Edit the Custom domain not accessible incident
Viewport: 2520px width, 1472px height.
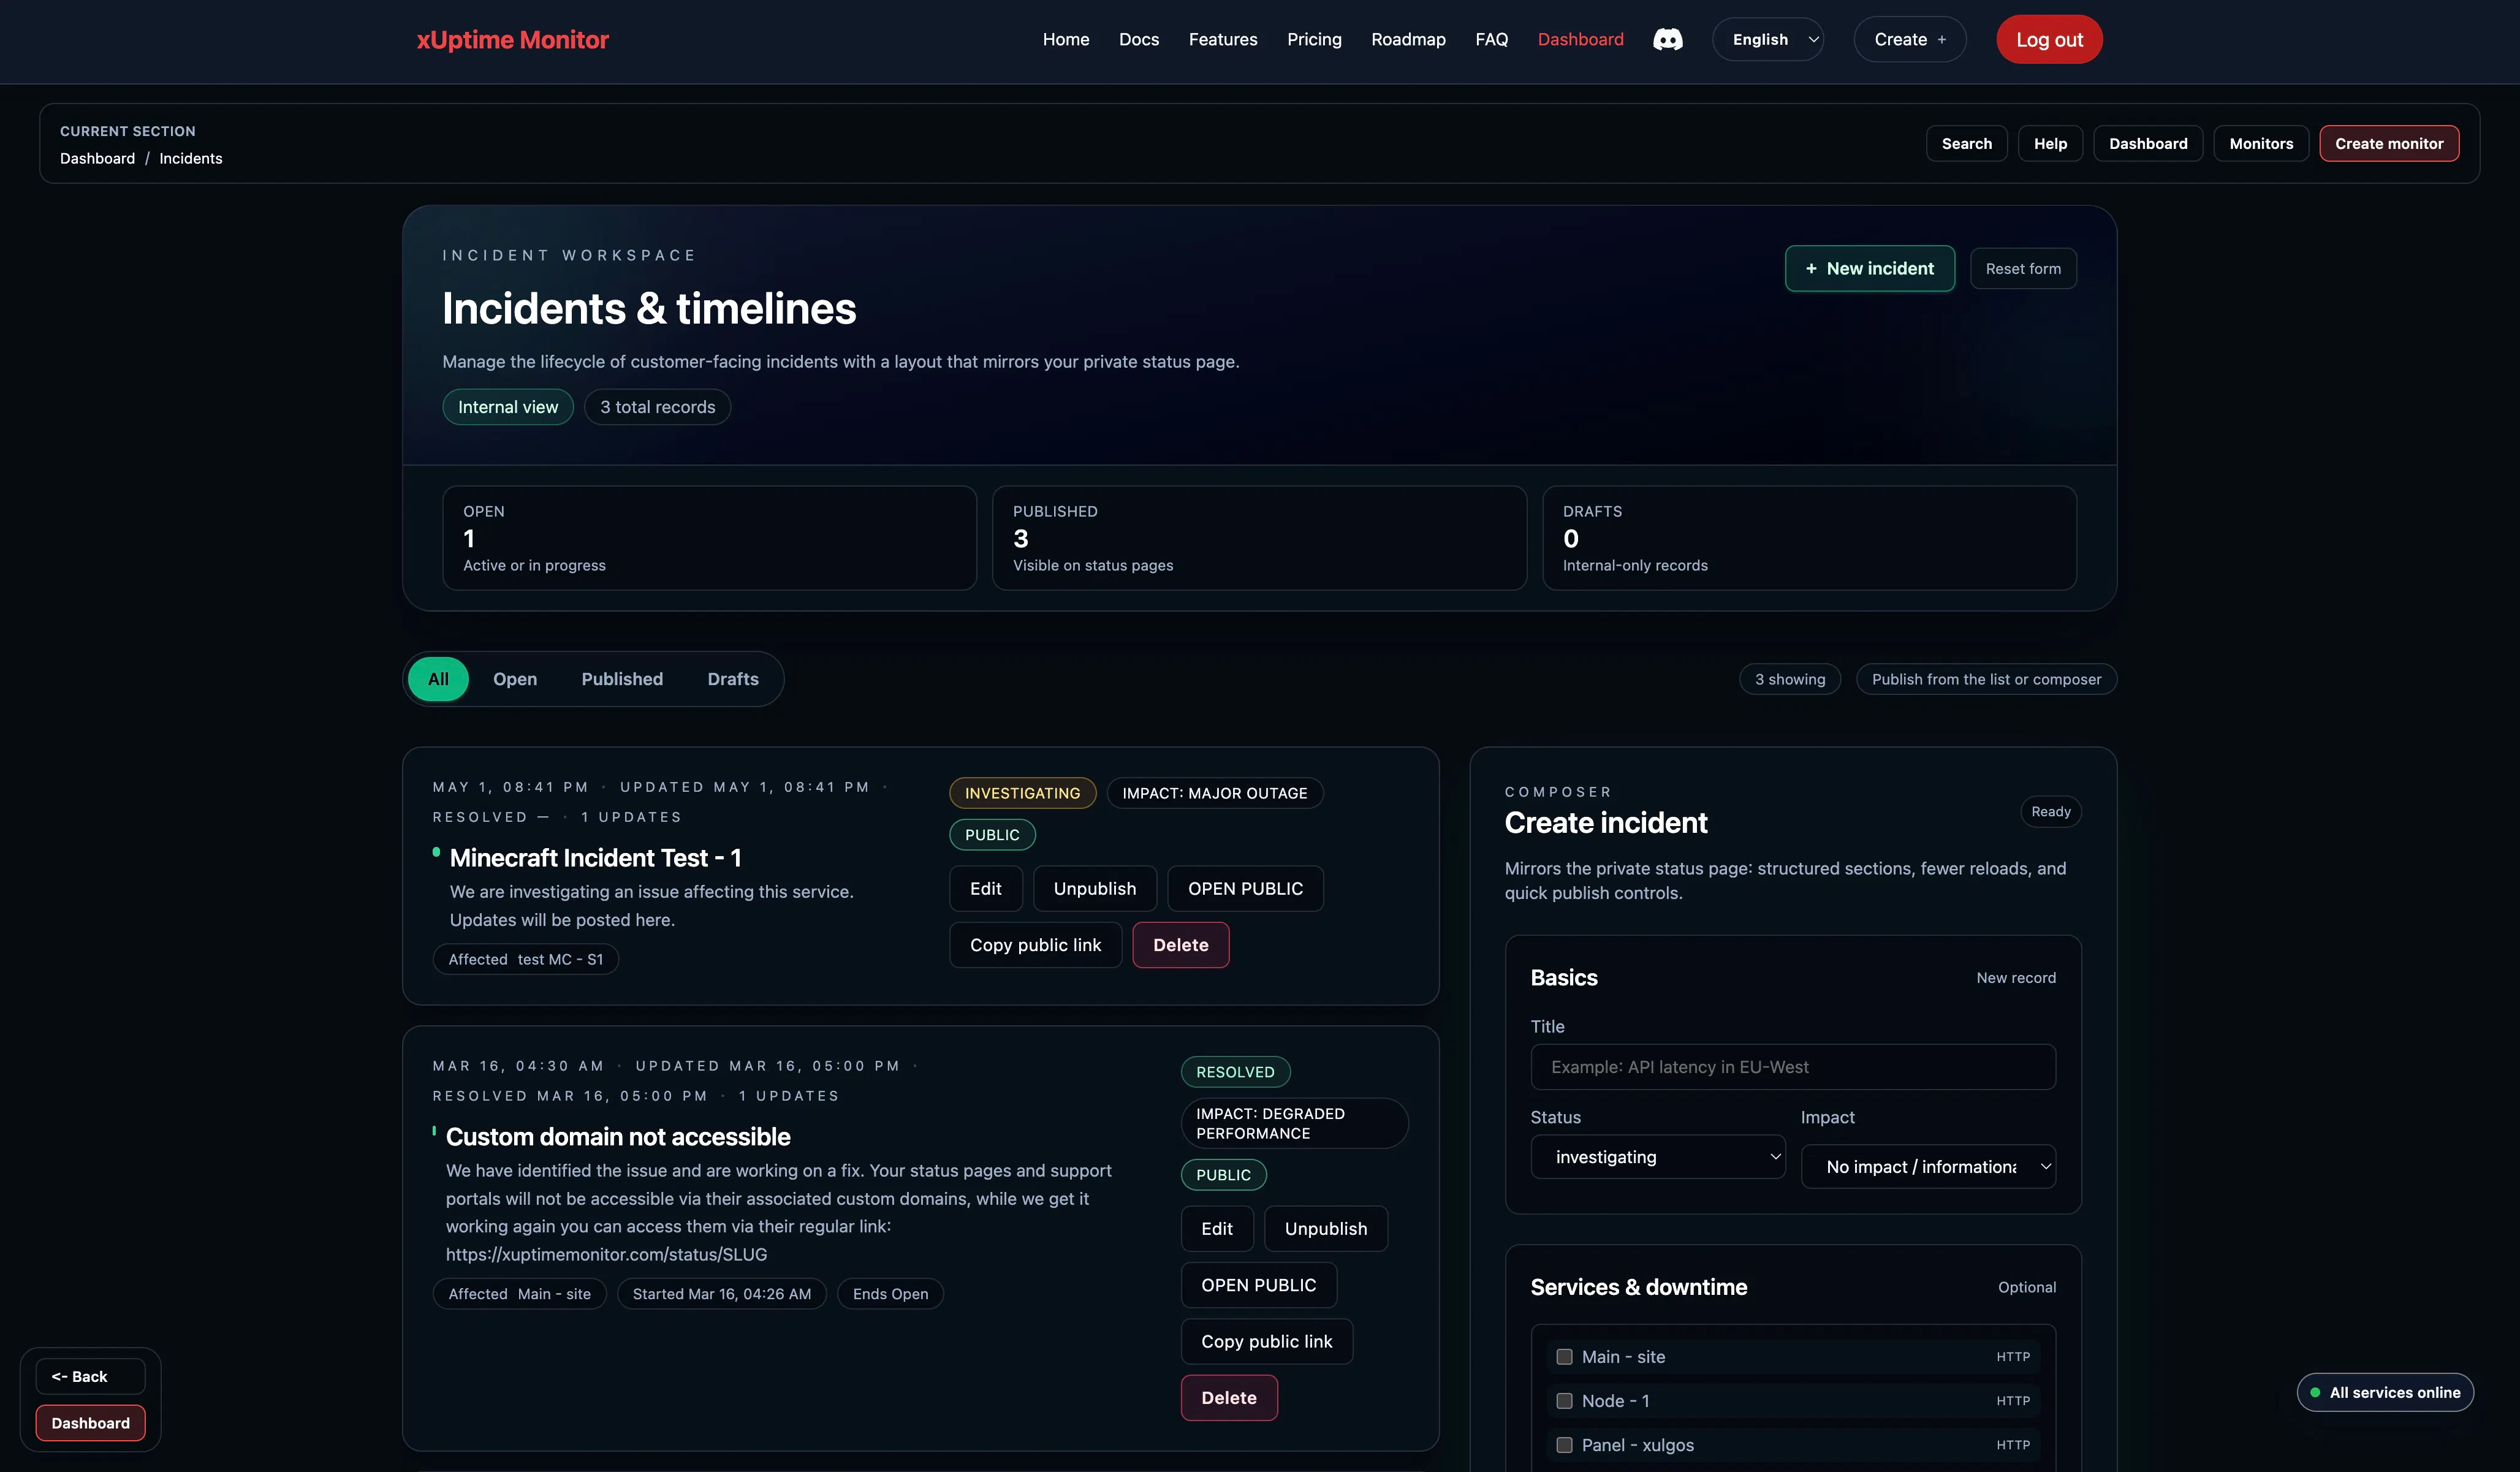1217,1228
